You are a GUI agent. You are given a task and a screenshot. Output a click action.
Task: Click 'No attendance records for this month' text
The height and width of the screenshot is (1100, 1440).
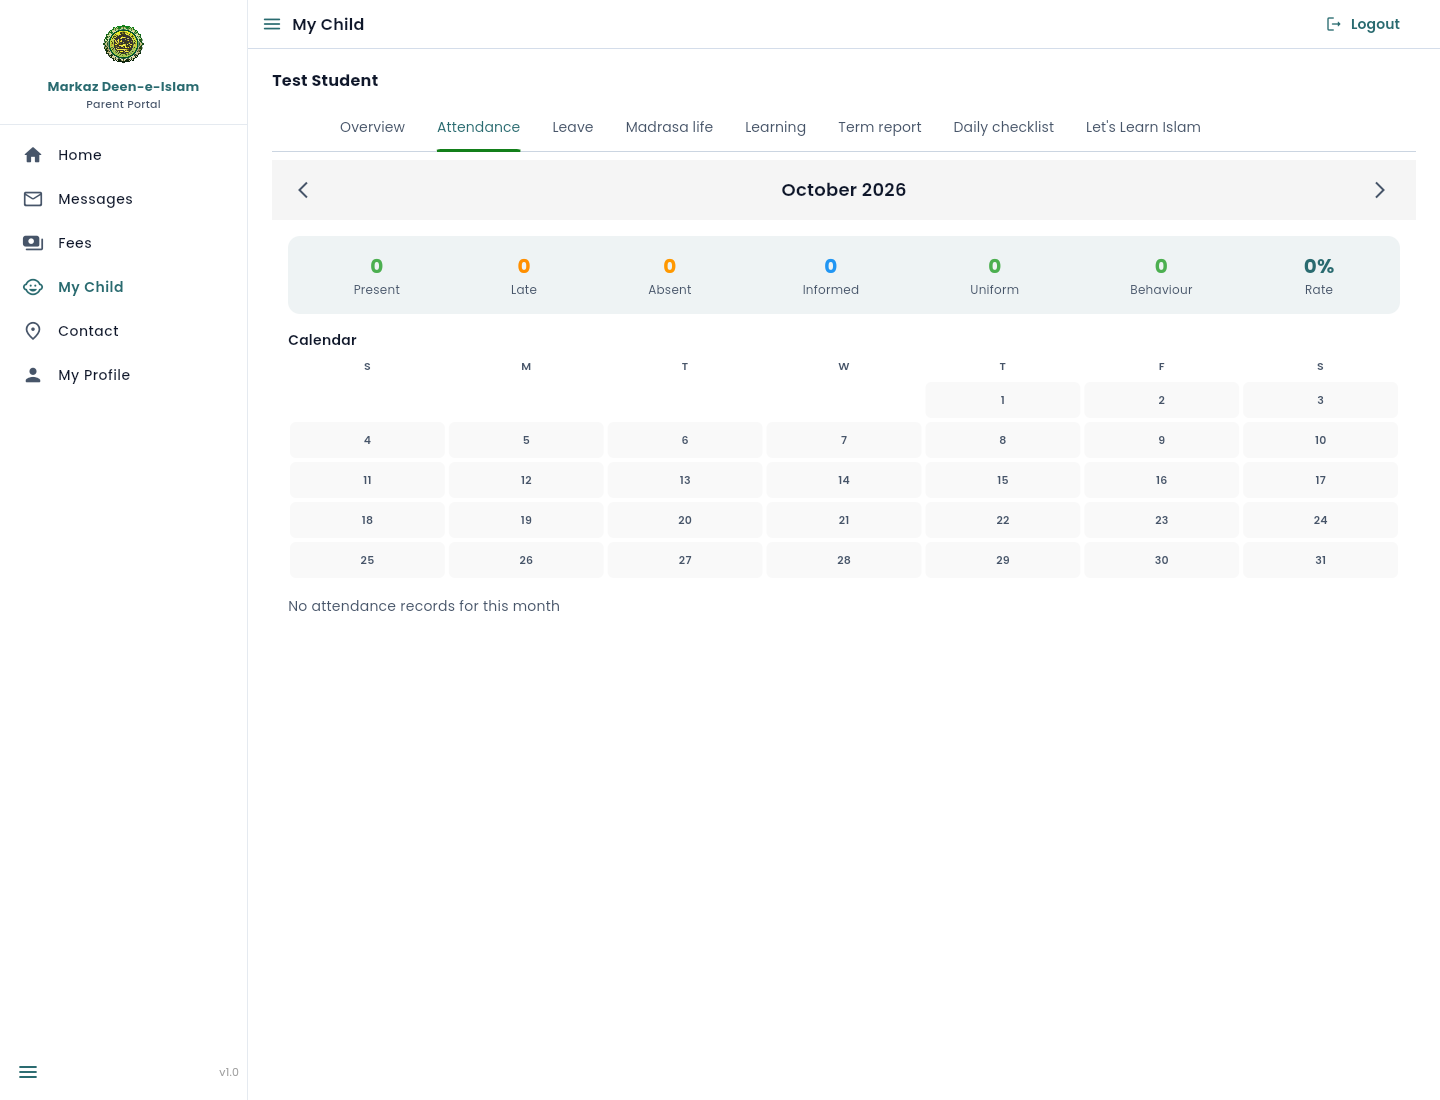[x=424, y=606]
